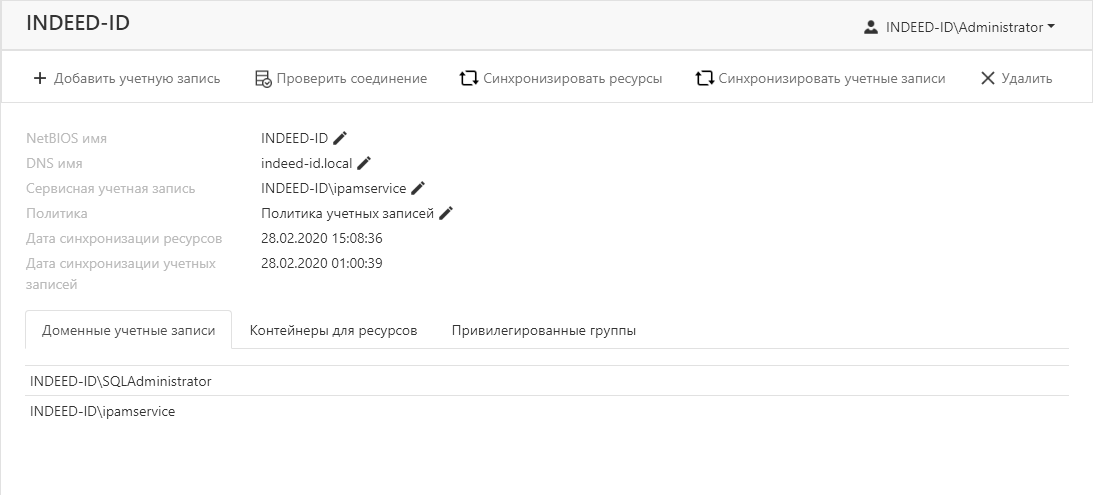This screenshot has height=495, width=1093.
Task: Click Добавить учетную запись button label
Action: click(x=137, y=78)
